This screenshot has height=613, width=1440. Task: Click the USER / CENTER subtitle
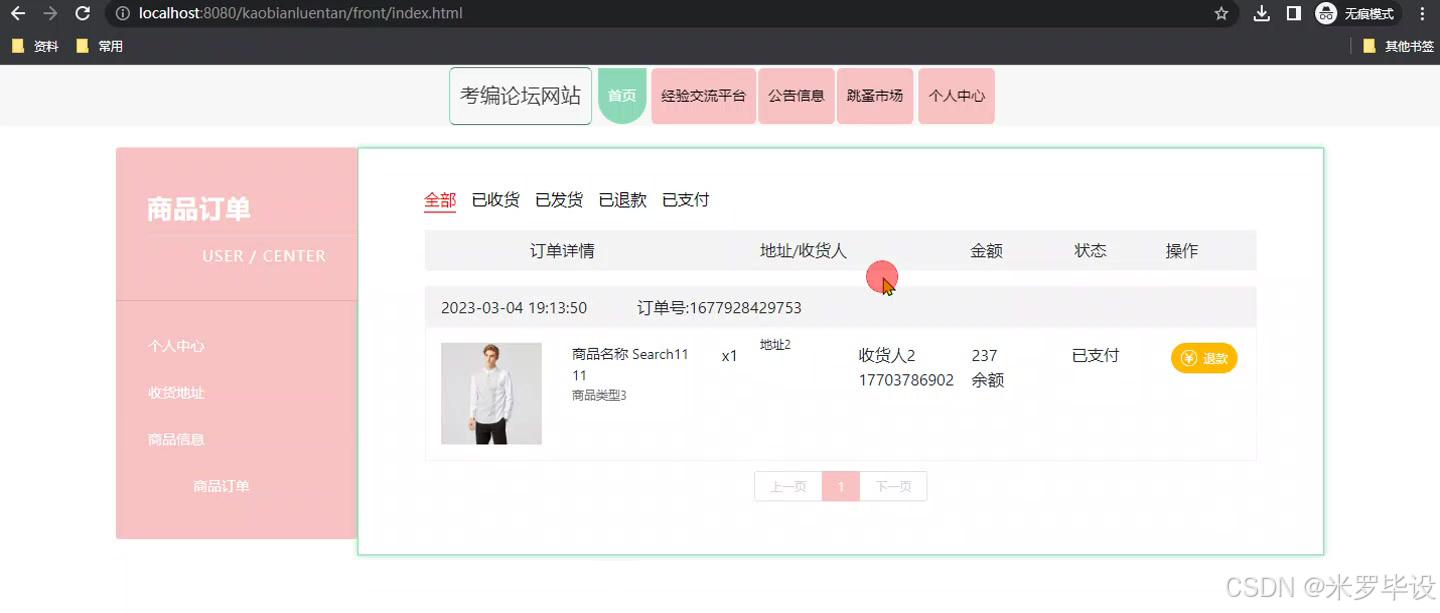click(x=264, y=256)
